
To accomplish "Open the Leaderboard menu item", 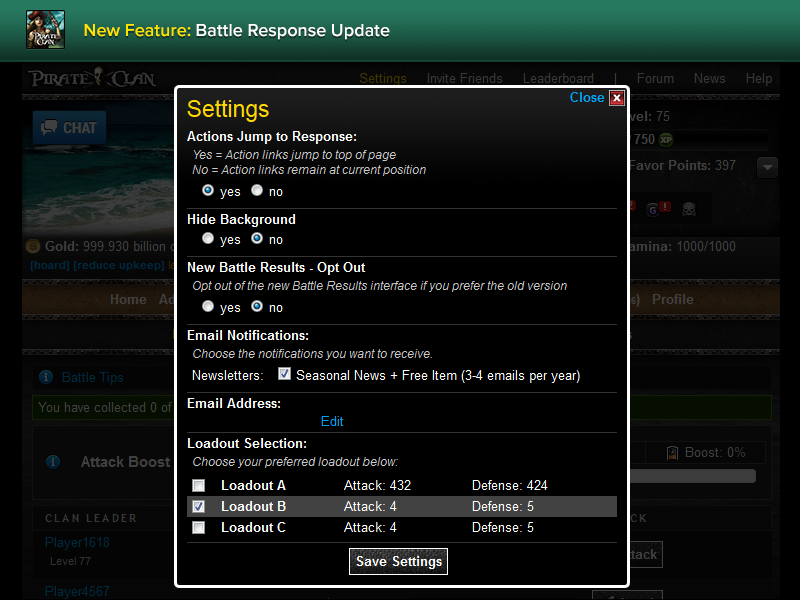I will click(x=558, y=79).
